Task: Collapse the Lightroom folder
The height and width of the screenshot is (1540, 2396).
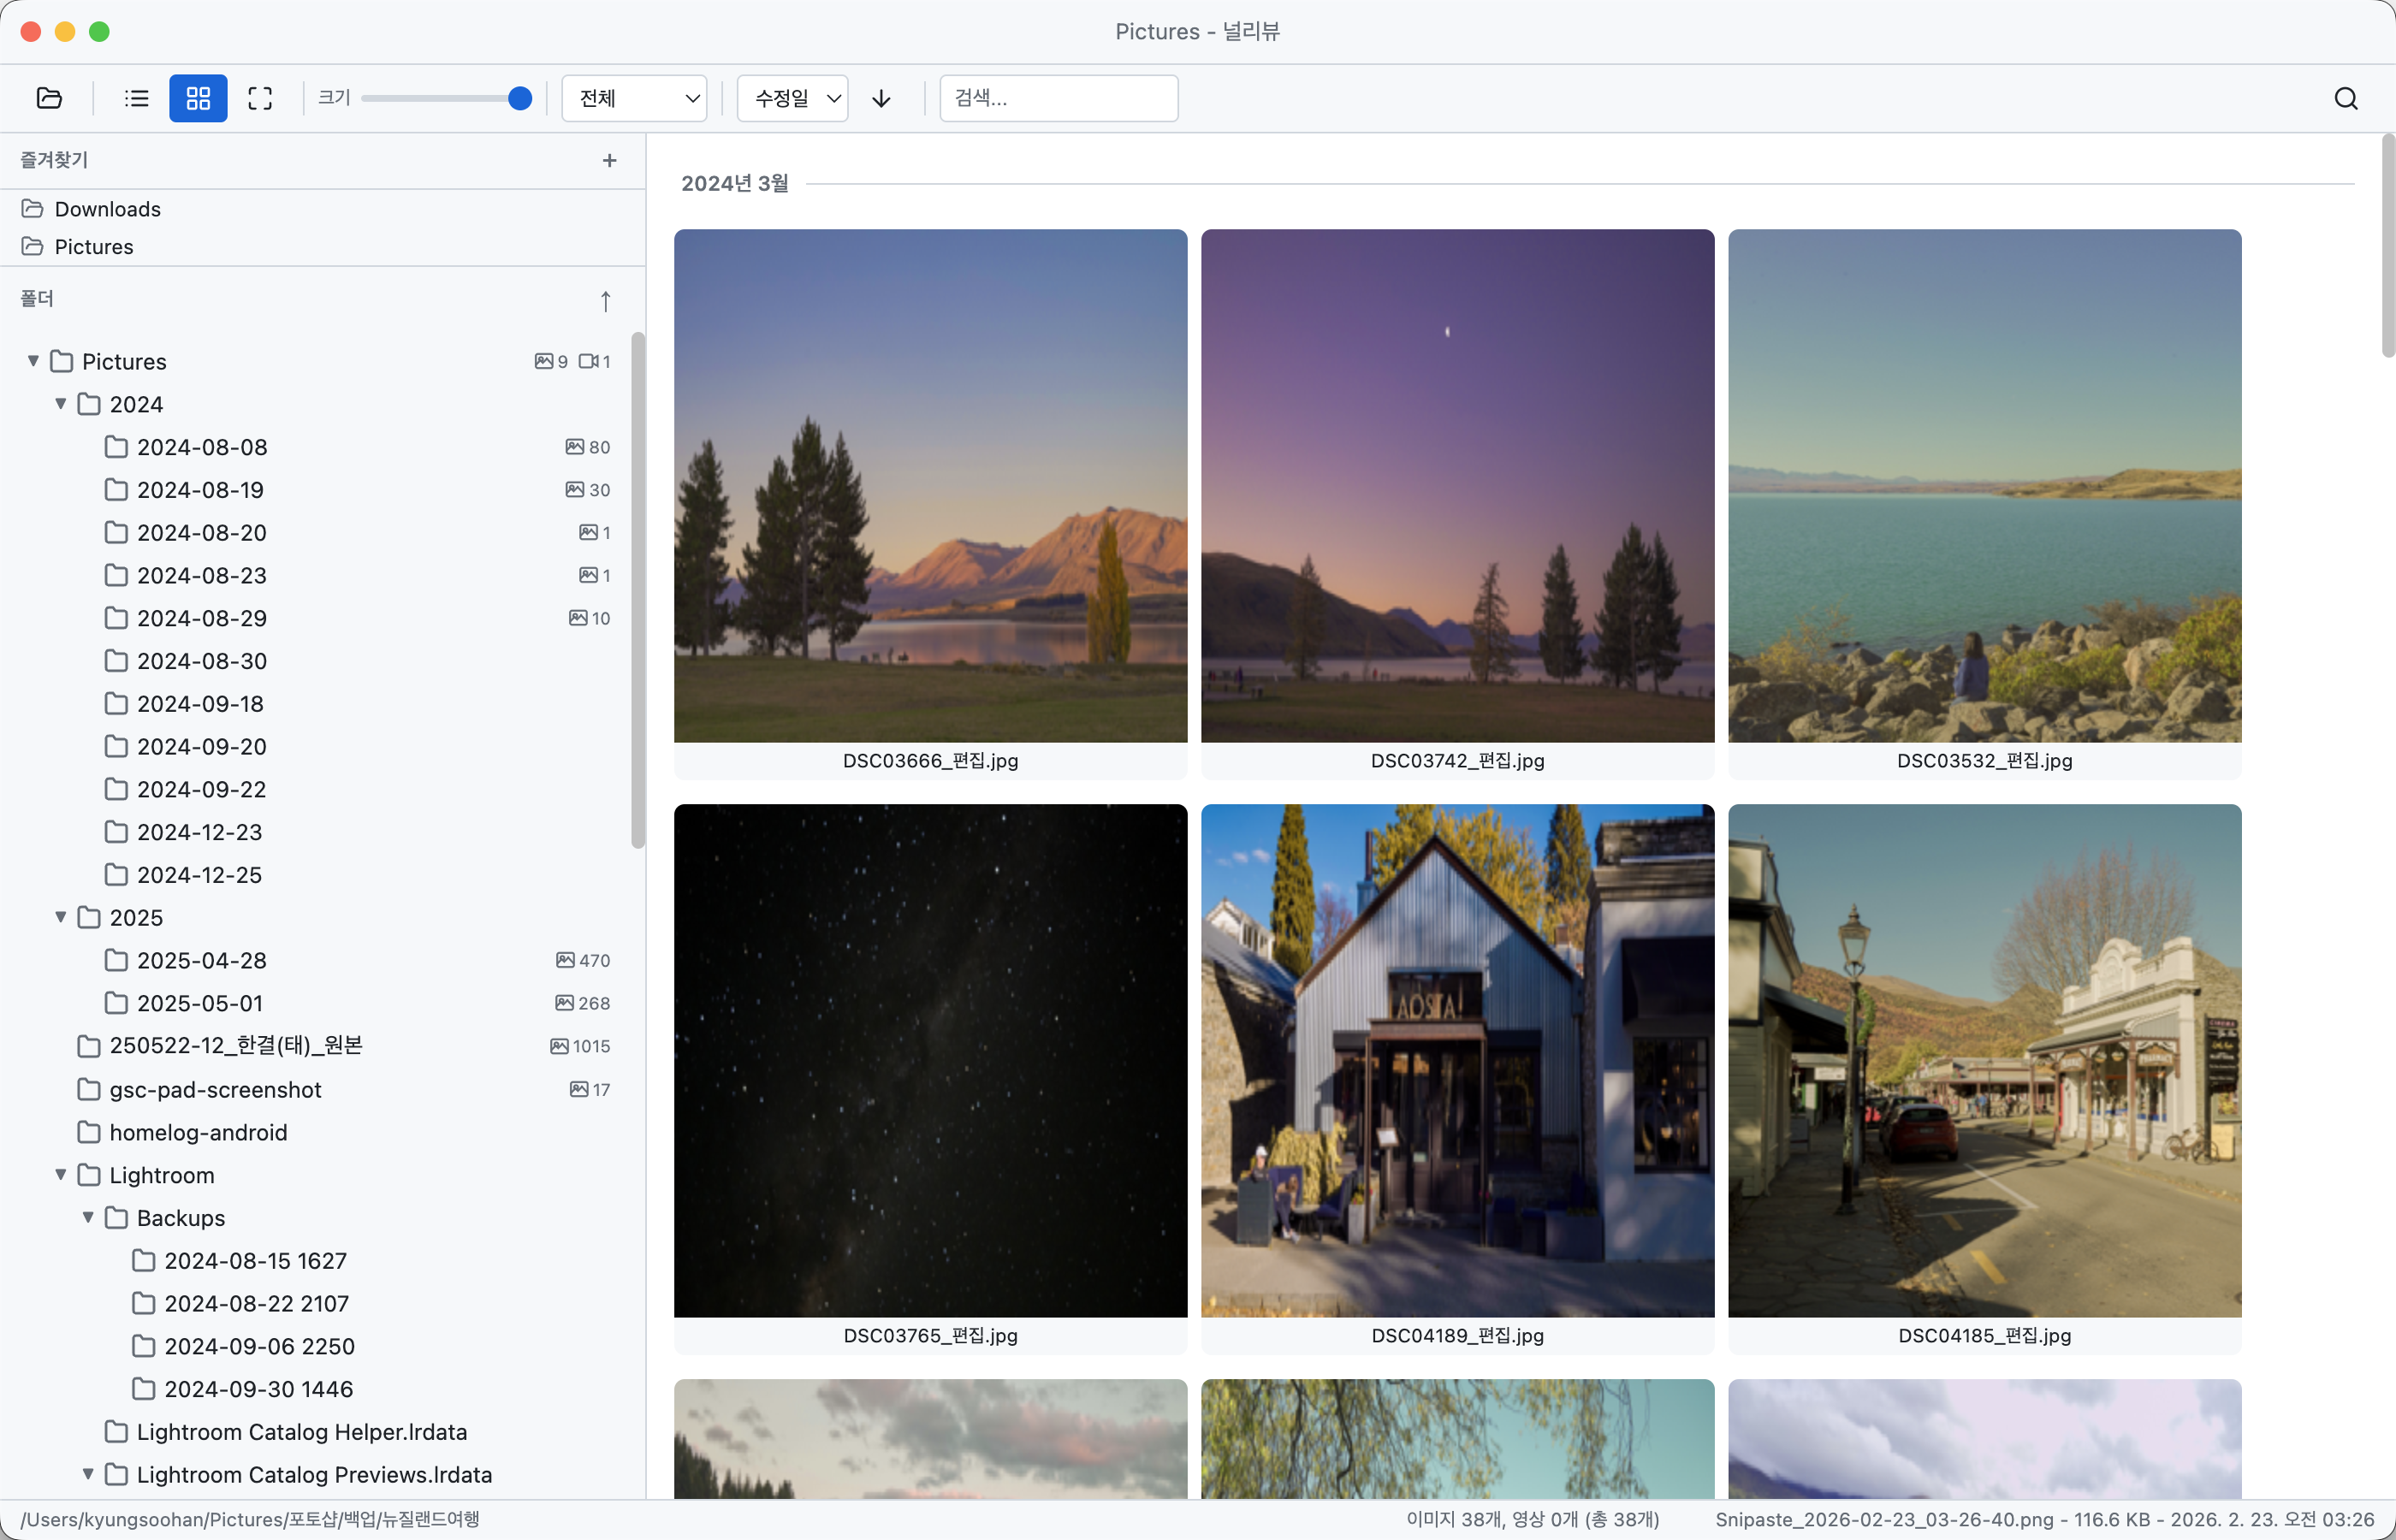Action: [x=61, y=1175]
